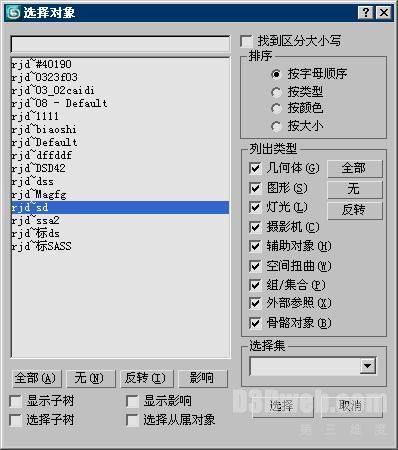Toggle 组/集合(P) checkbox
The width and height of the screenshot is (398, 450).
tap(255, 285)
